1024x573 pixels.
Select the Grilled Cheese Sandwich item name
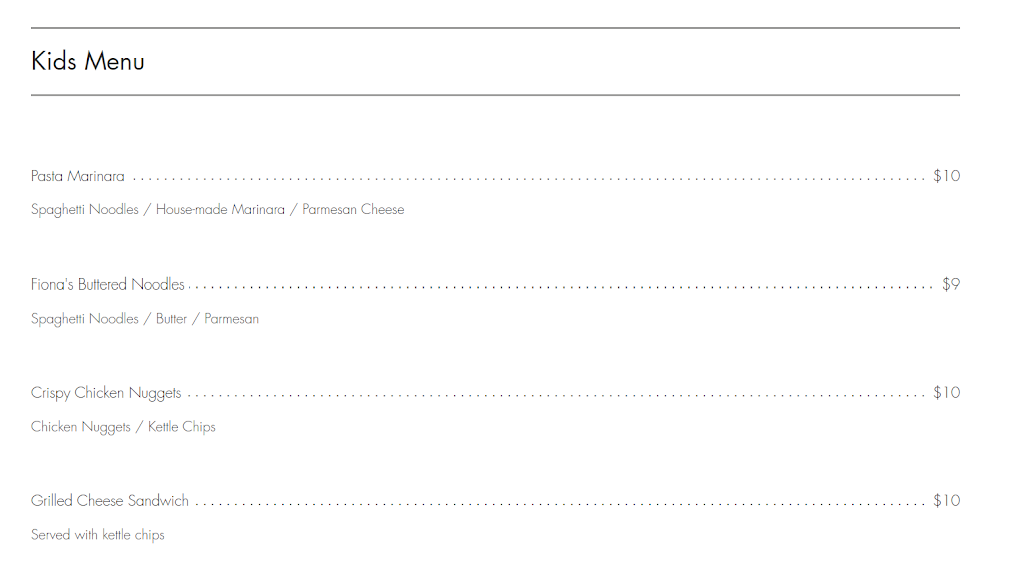click(x=110, y=501)
